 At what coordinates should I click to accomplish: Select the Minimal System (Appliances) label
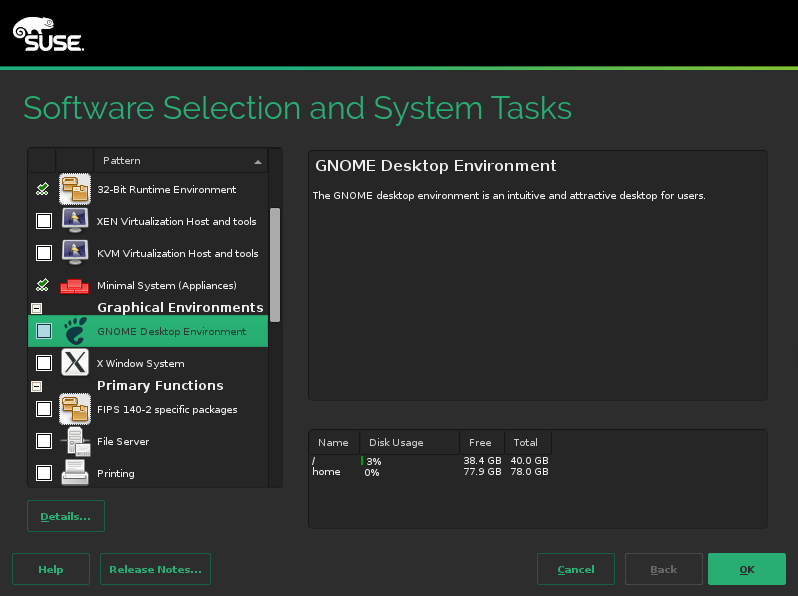click(166, 286)
